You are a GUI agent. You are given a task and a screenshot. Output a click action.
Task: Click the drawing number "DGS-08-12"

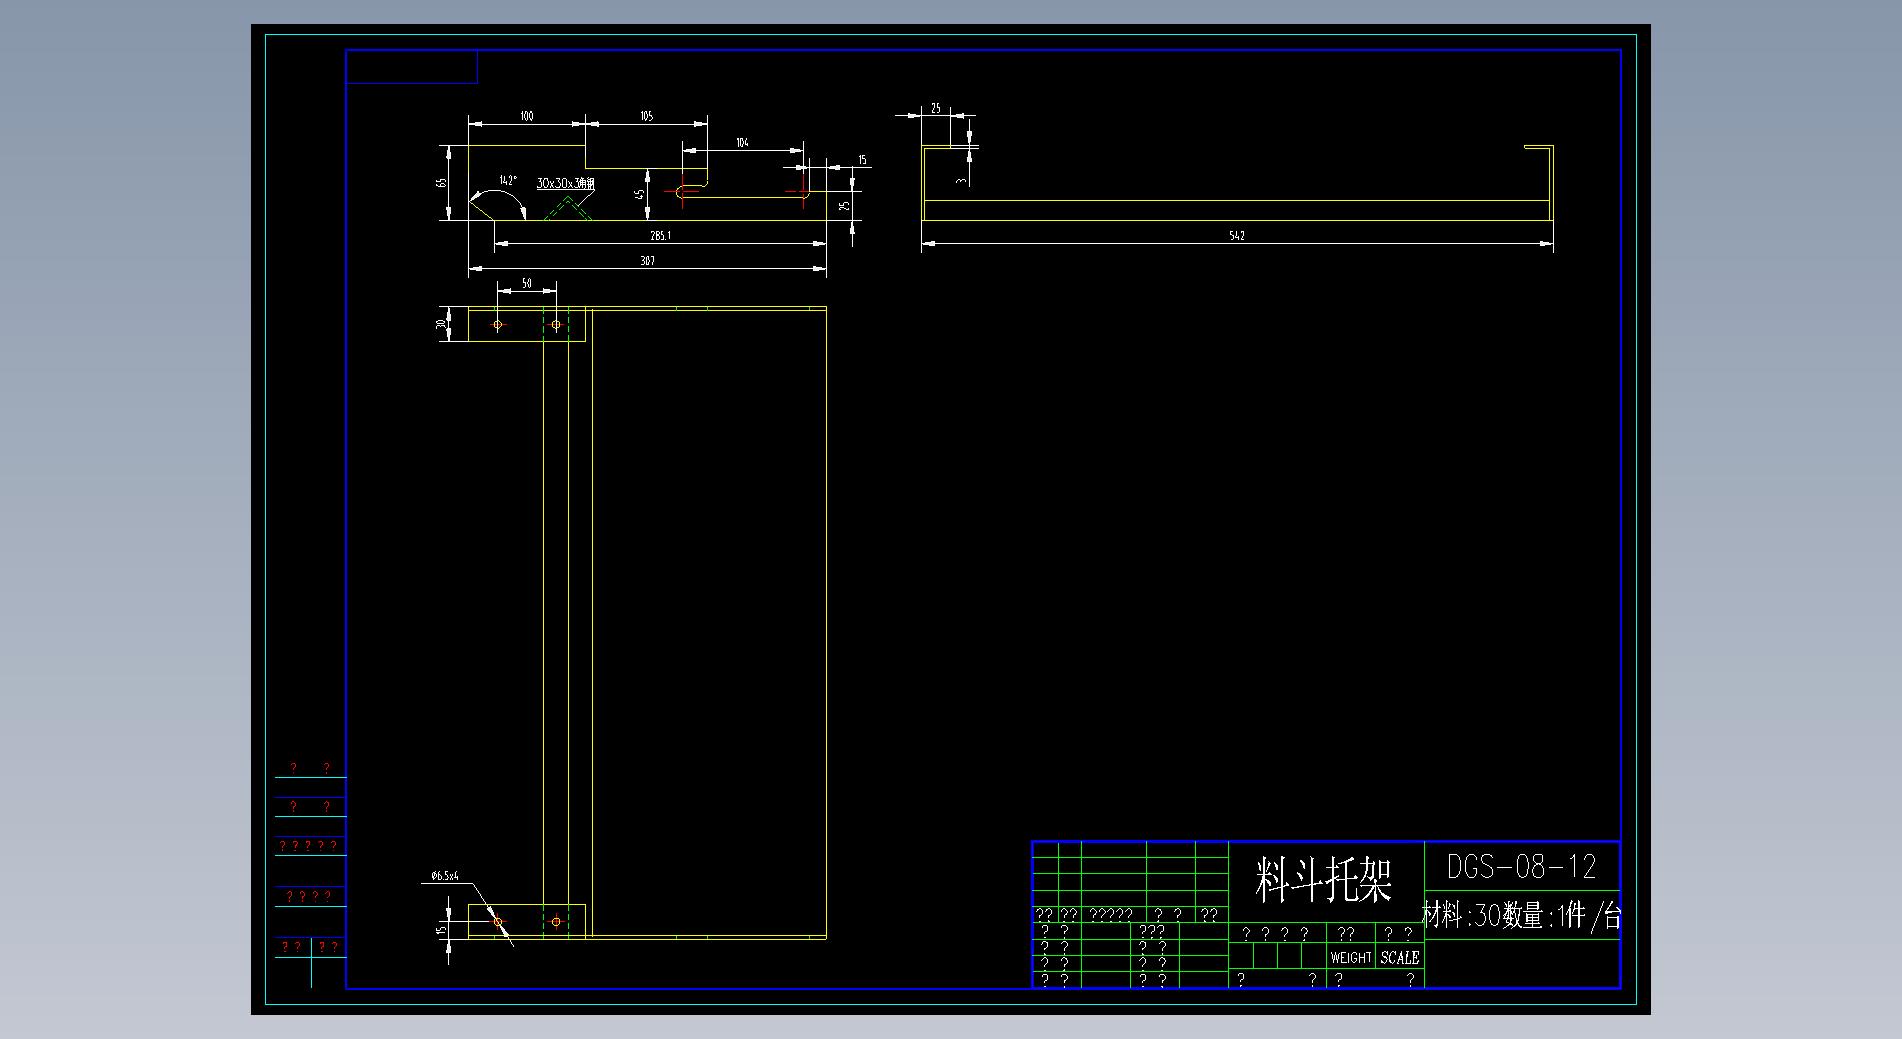coord(1521,866)
